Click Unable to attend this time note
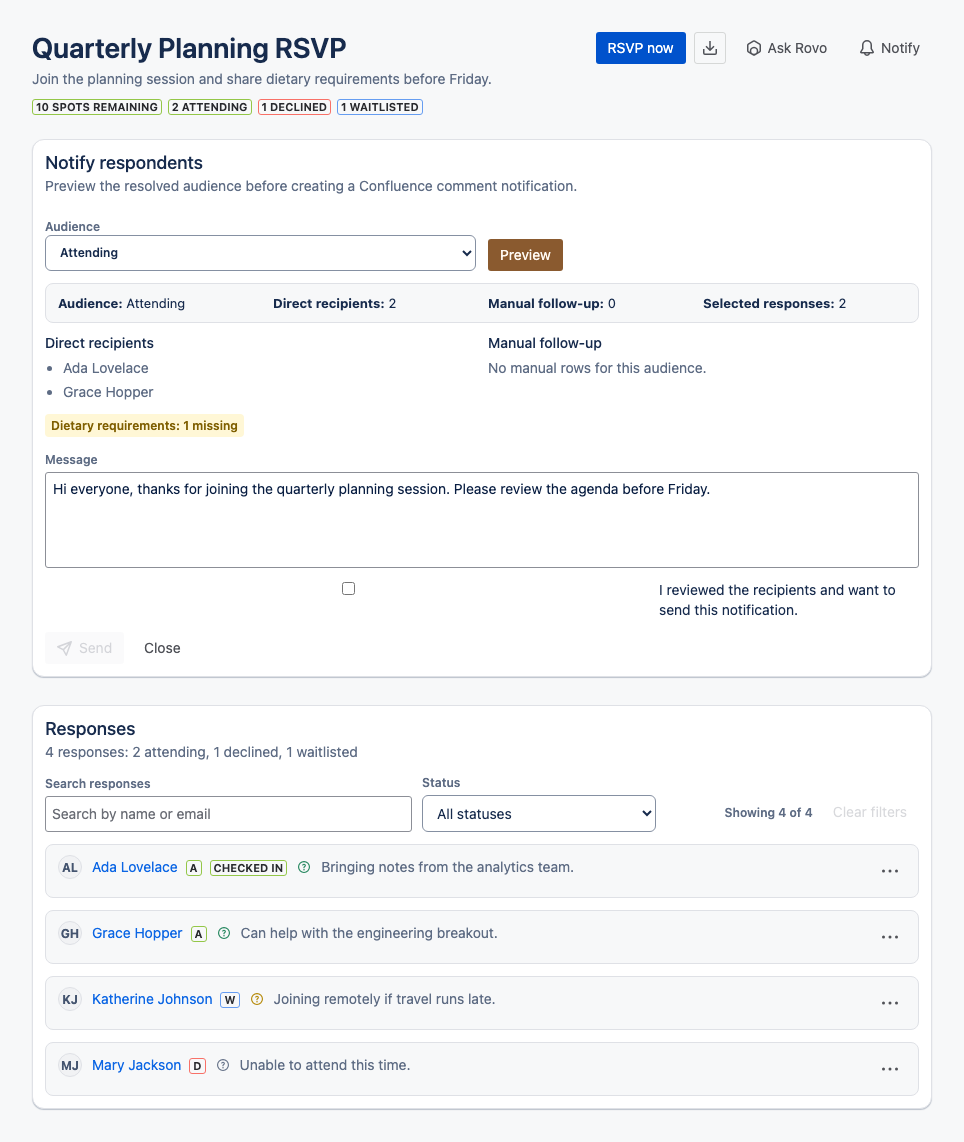 (x=325, y=1066)
